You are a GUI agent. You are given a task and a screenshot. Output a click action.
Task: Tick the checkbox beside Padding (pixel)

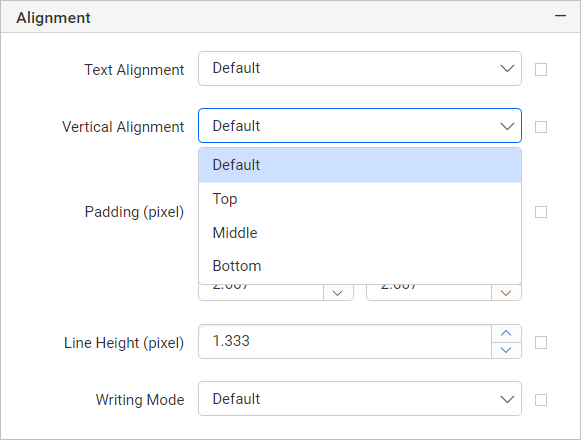tap(541, 212)
